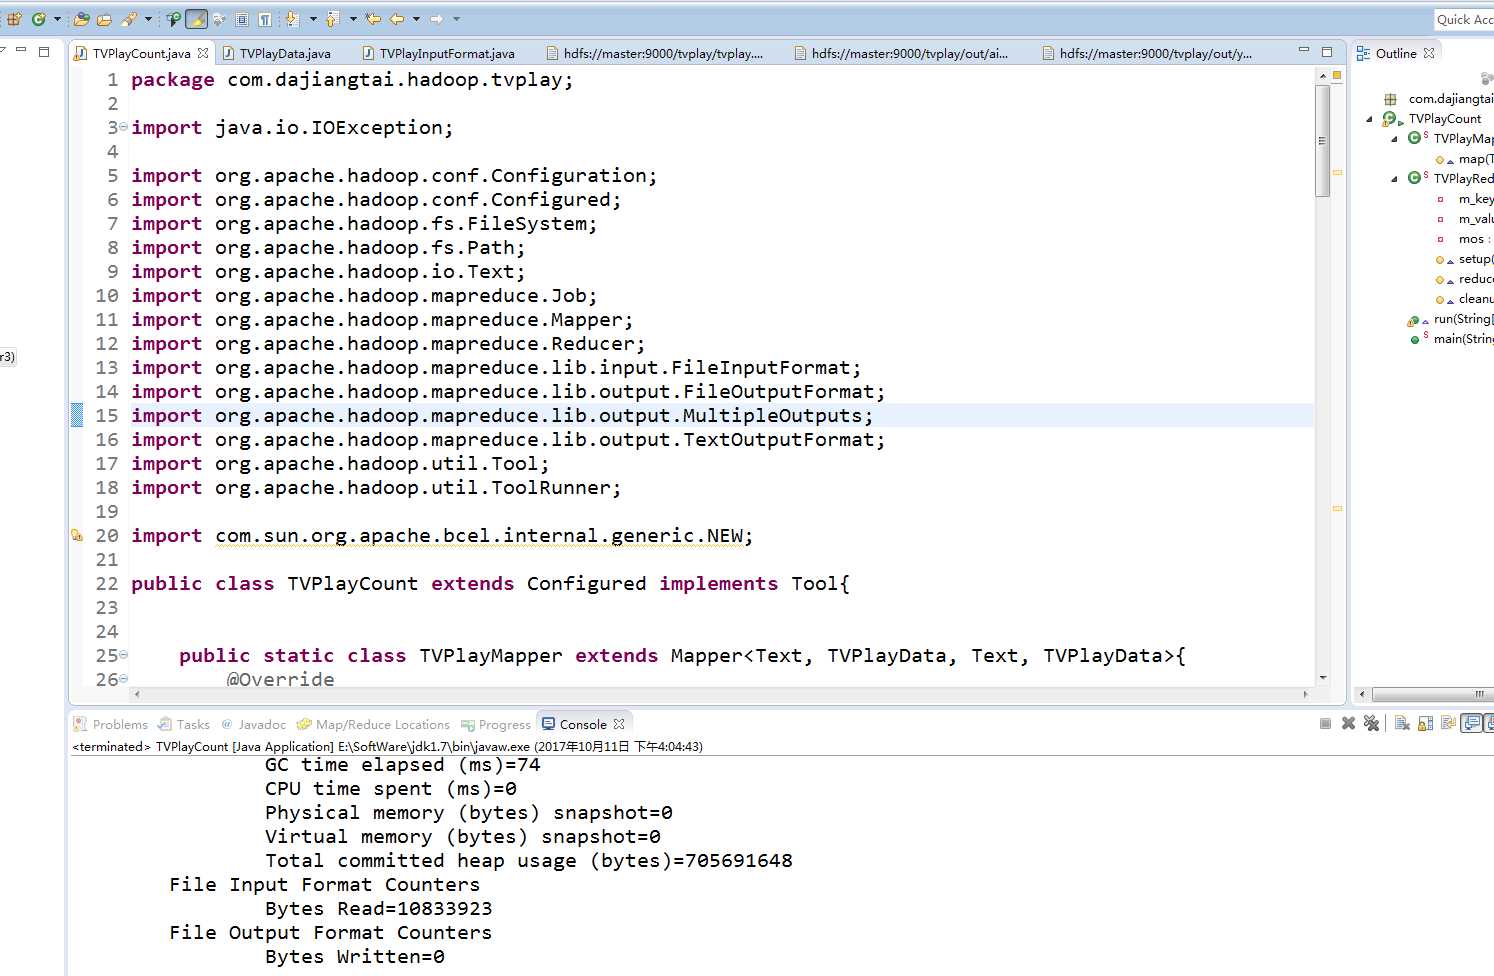Minimize the editor area
This screenshot has width=1494, height=976.
(1303, 51)
